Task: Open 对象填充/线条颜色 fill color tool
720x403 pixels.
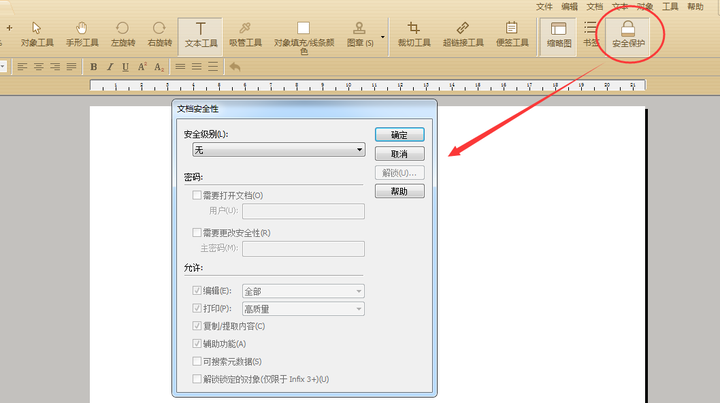Action: 304,38
